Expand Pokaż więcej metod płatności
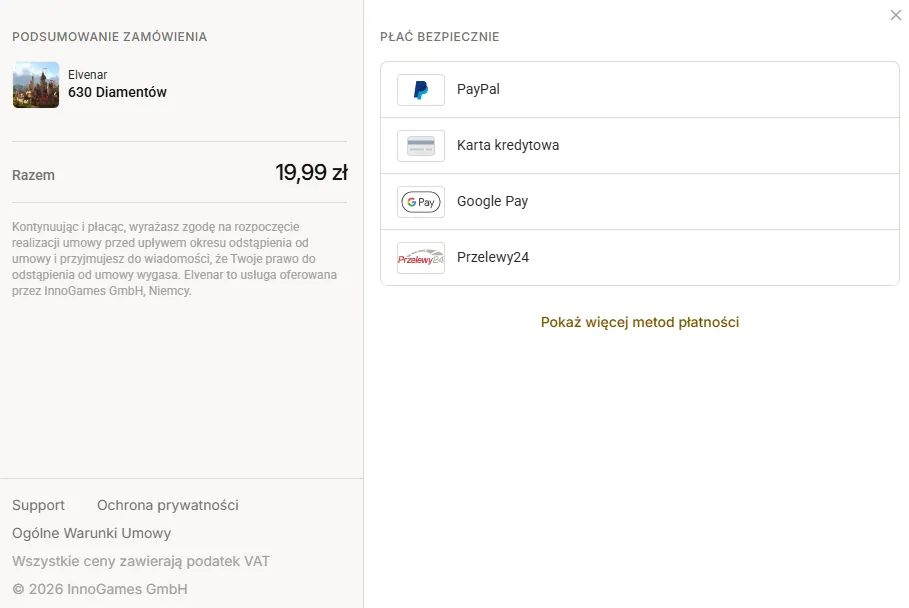The image size is (909, 608). click(x=639, y=322)
